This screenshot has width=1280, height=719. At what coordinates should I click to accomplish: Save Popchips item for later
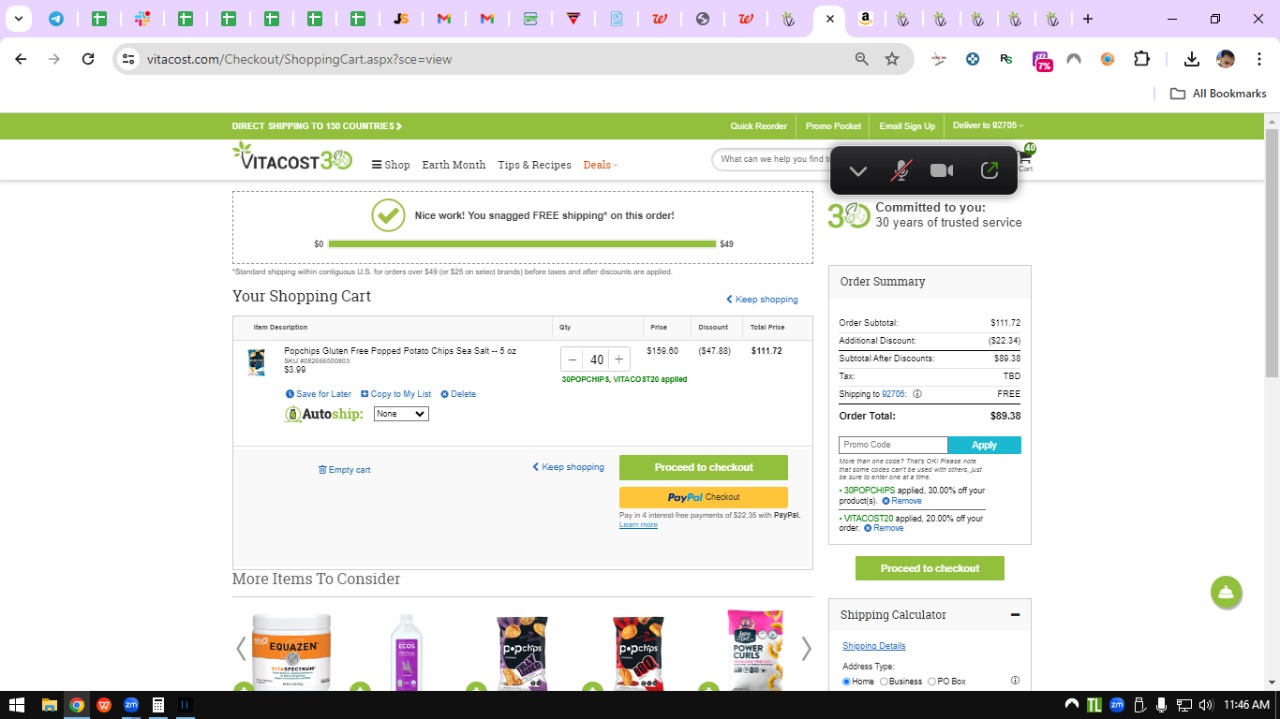(319, 394)
